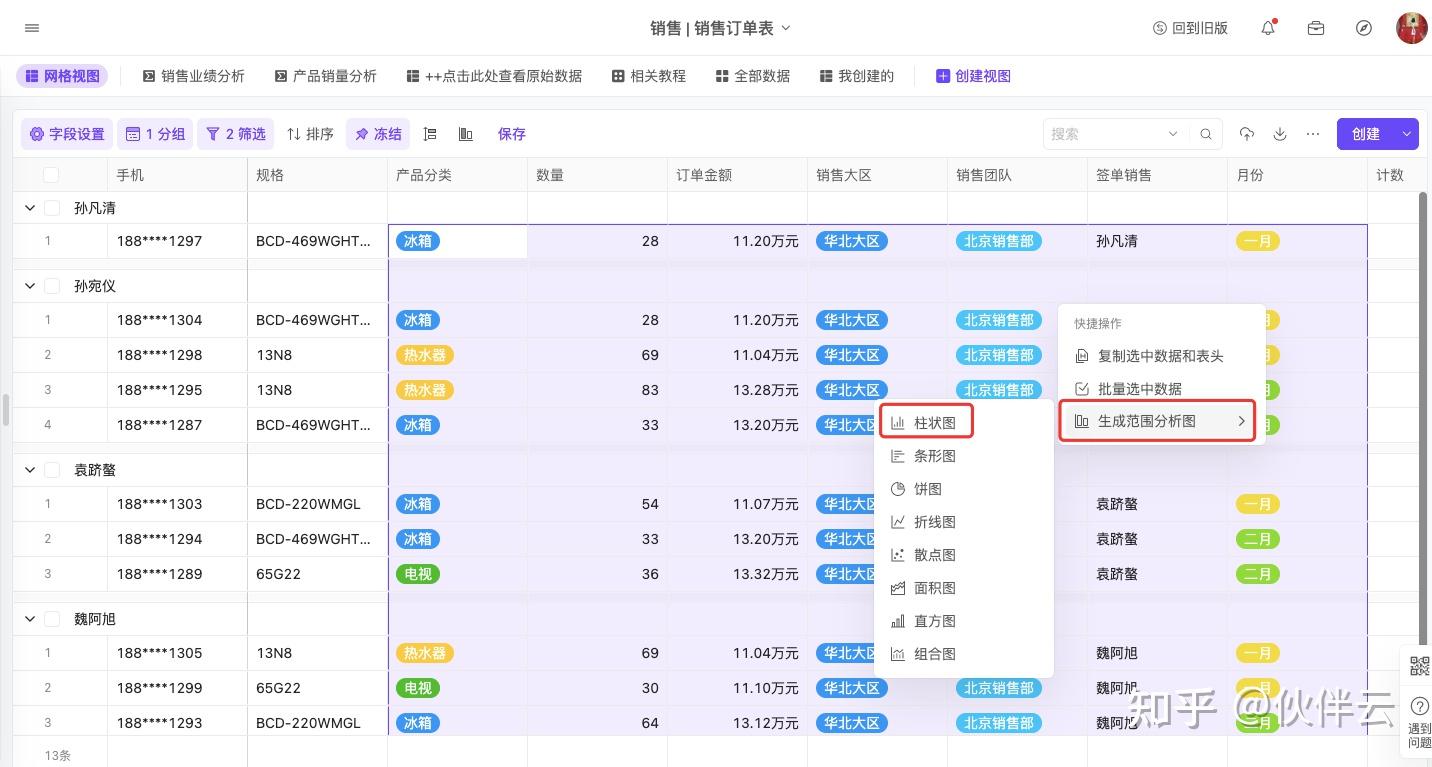Click the search magnifier icon
The image size is (1432, 767).
tap(1207, 134)
